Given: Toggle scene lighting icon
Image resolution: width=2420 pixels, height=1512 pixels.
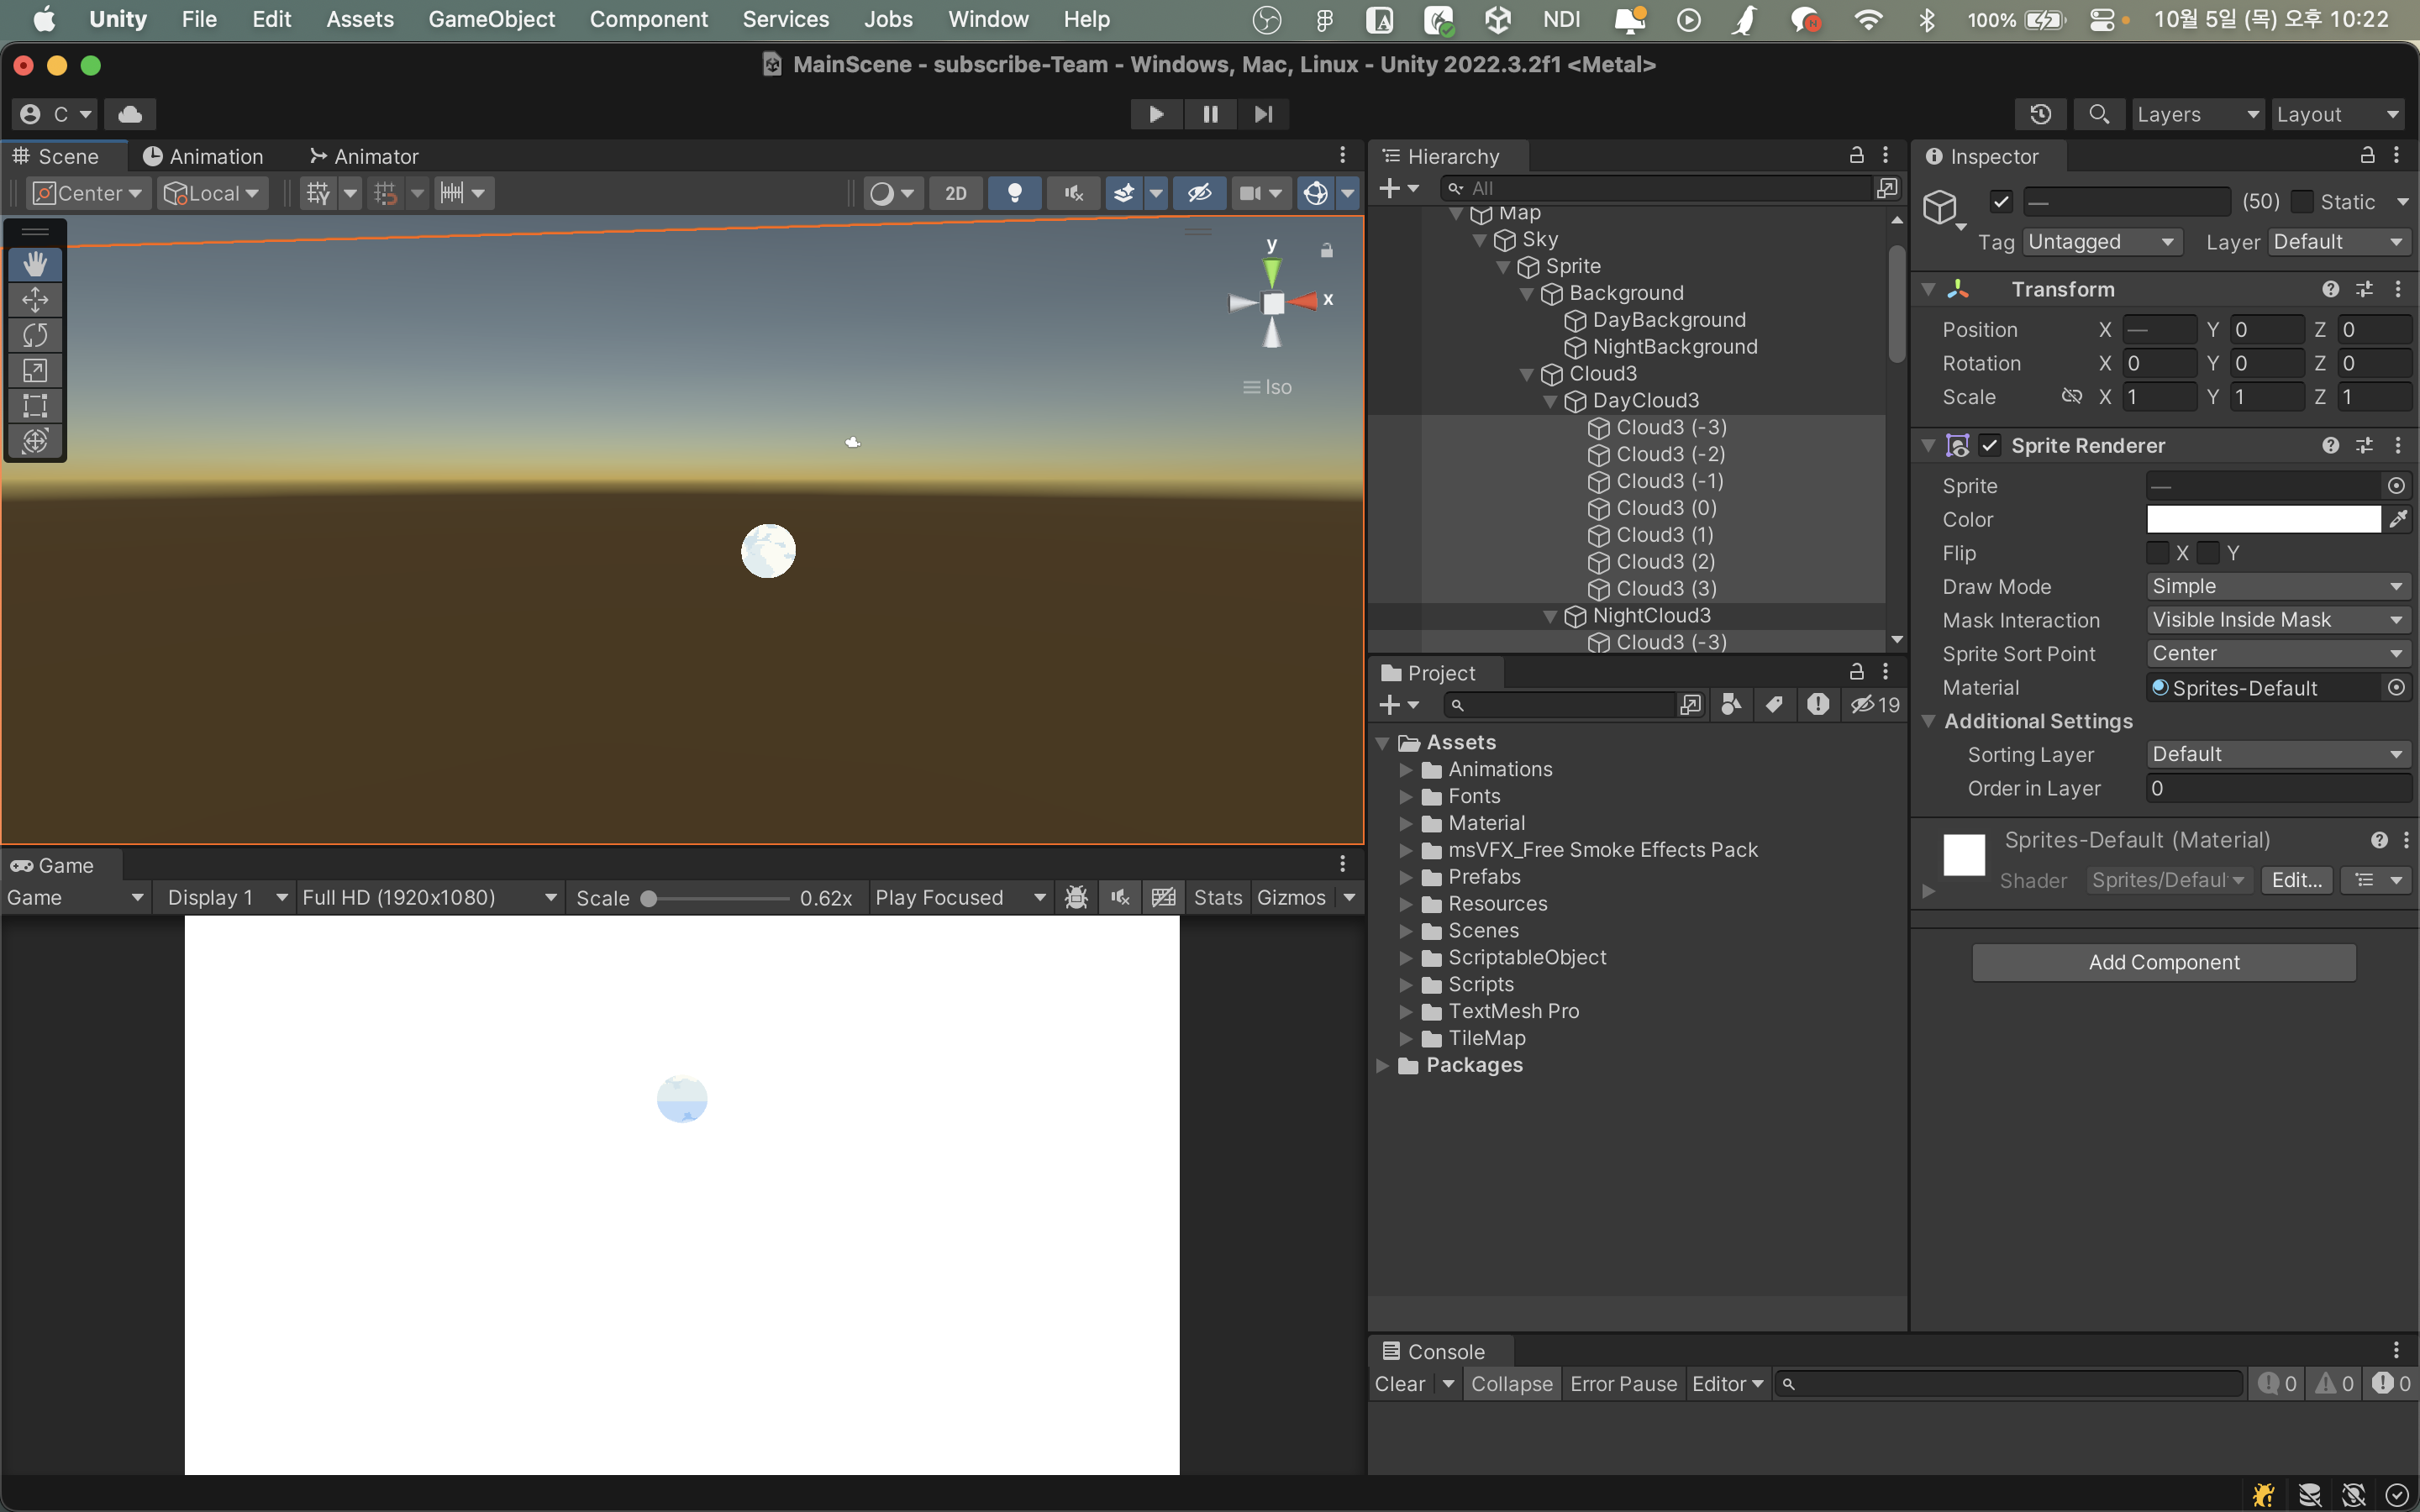Looking at the screenshot, I should click(1014, 193).
